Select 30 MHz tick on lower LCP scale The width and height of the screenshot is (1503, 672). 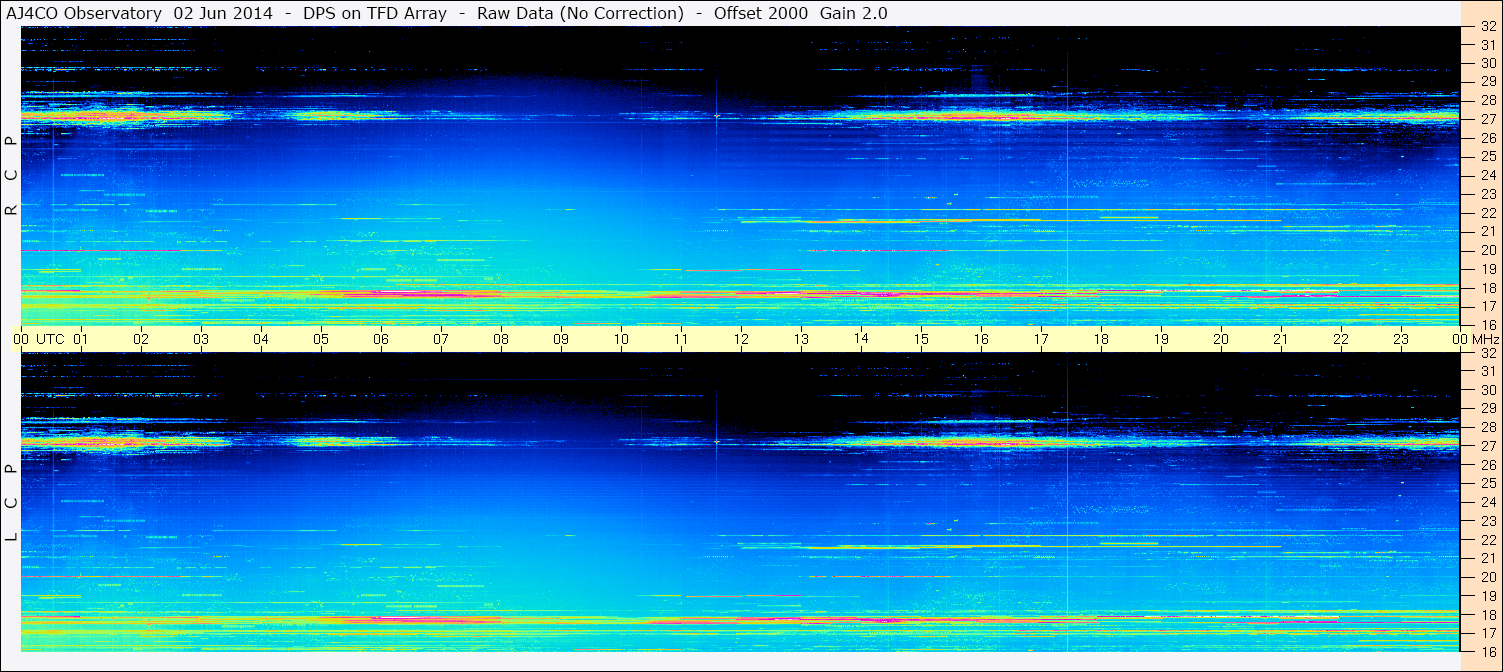tap(1487, 390)
